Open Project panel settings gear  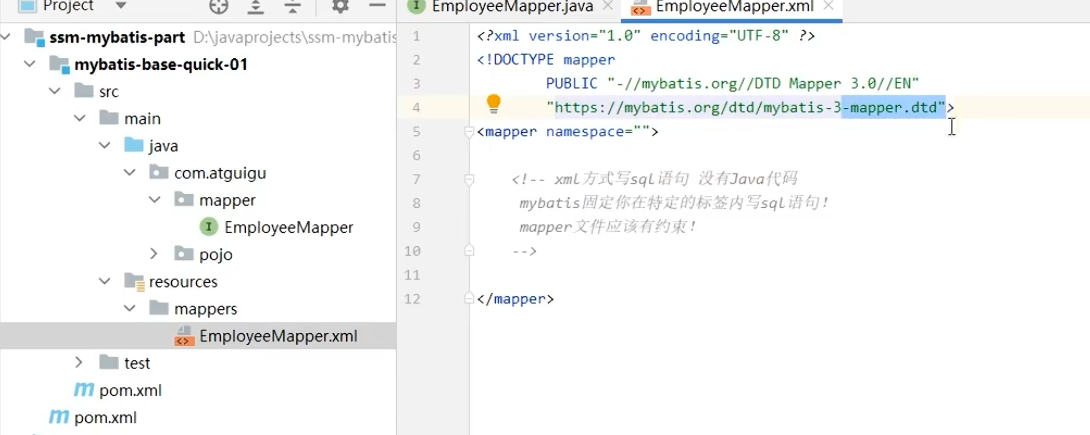[340, 6]
